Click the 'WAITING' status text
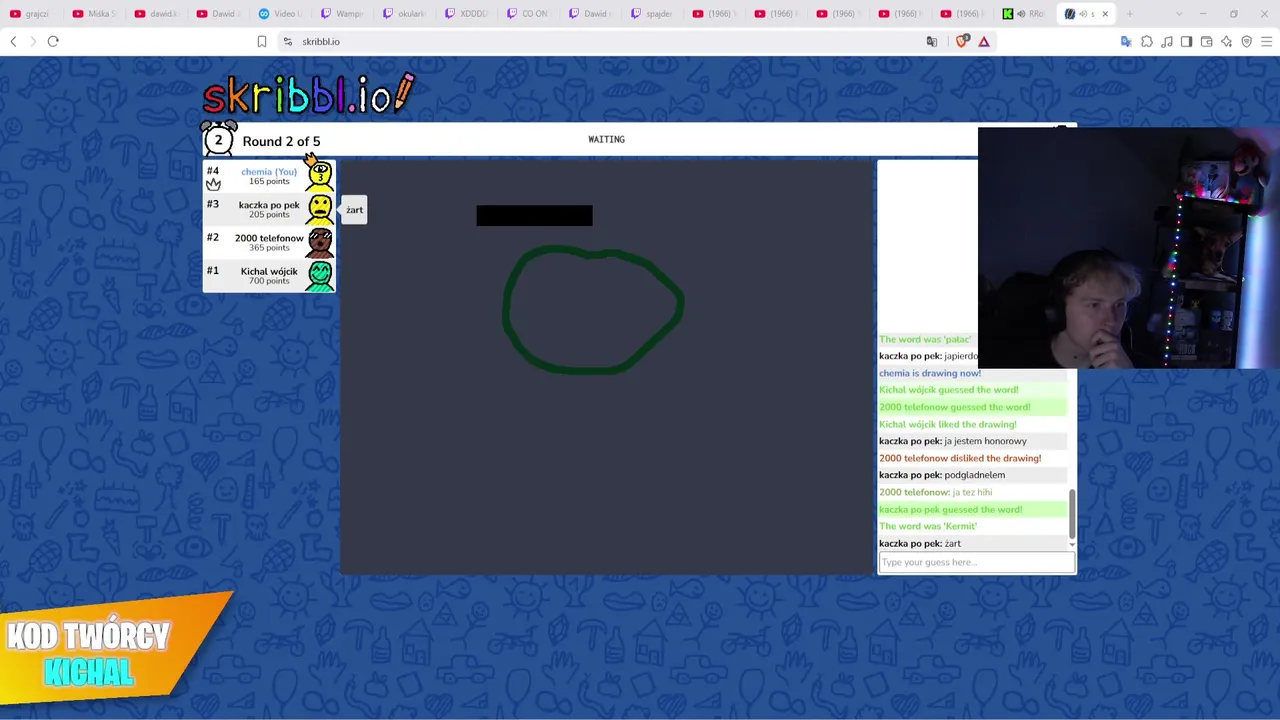 [606, 140]
